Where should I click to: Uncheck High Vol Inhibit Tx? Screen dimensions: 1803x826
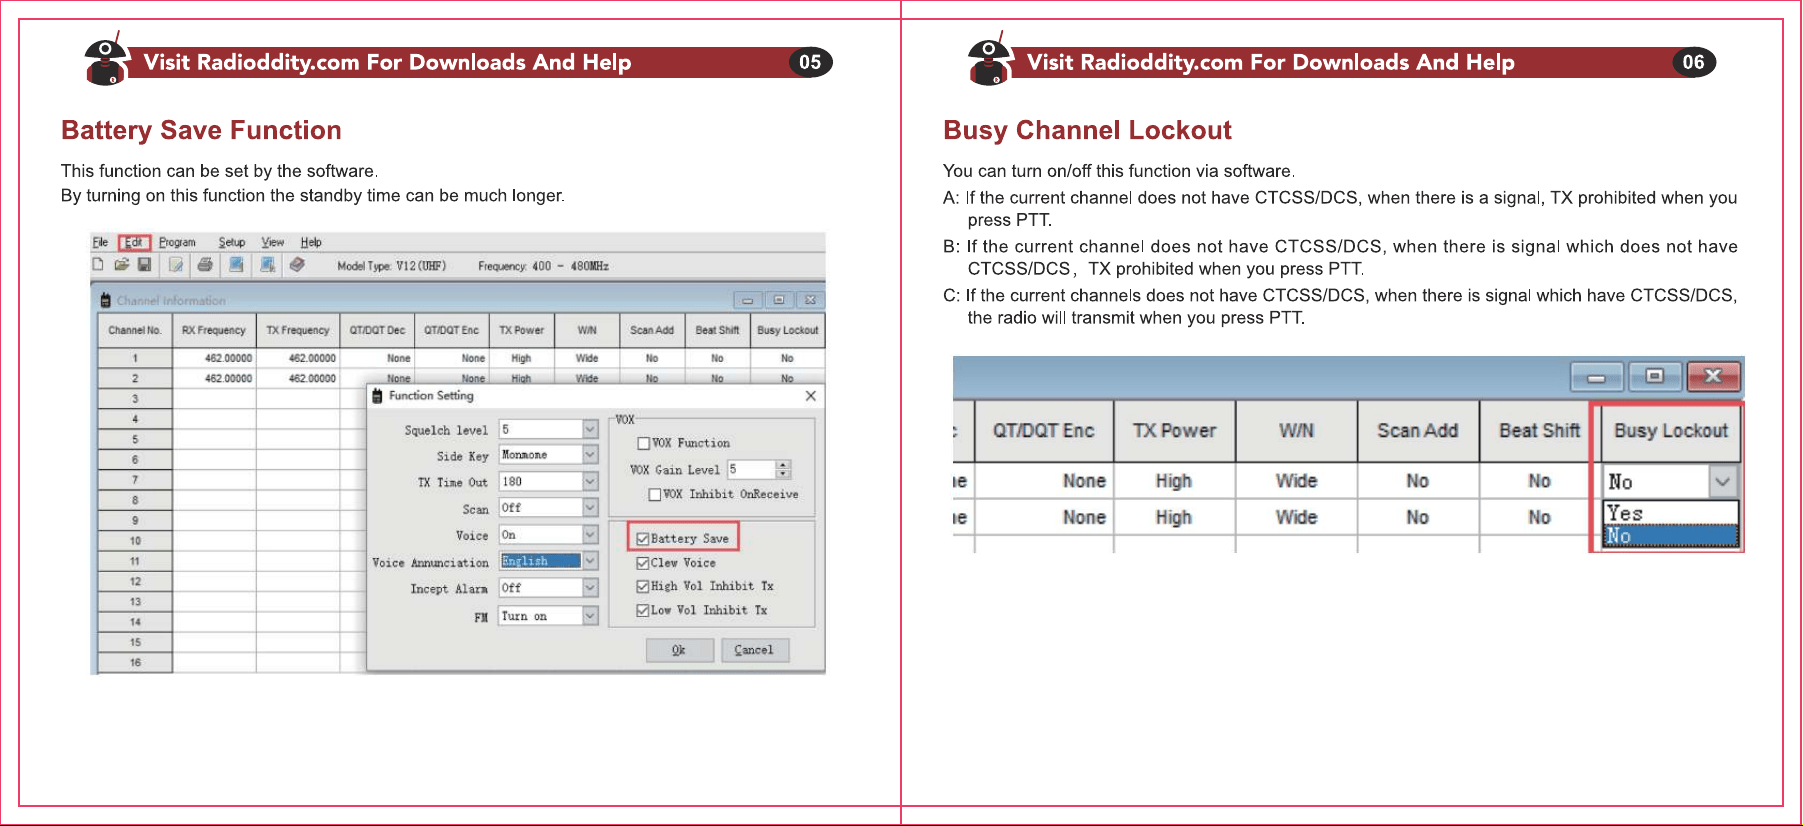click(643, 587)
